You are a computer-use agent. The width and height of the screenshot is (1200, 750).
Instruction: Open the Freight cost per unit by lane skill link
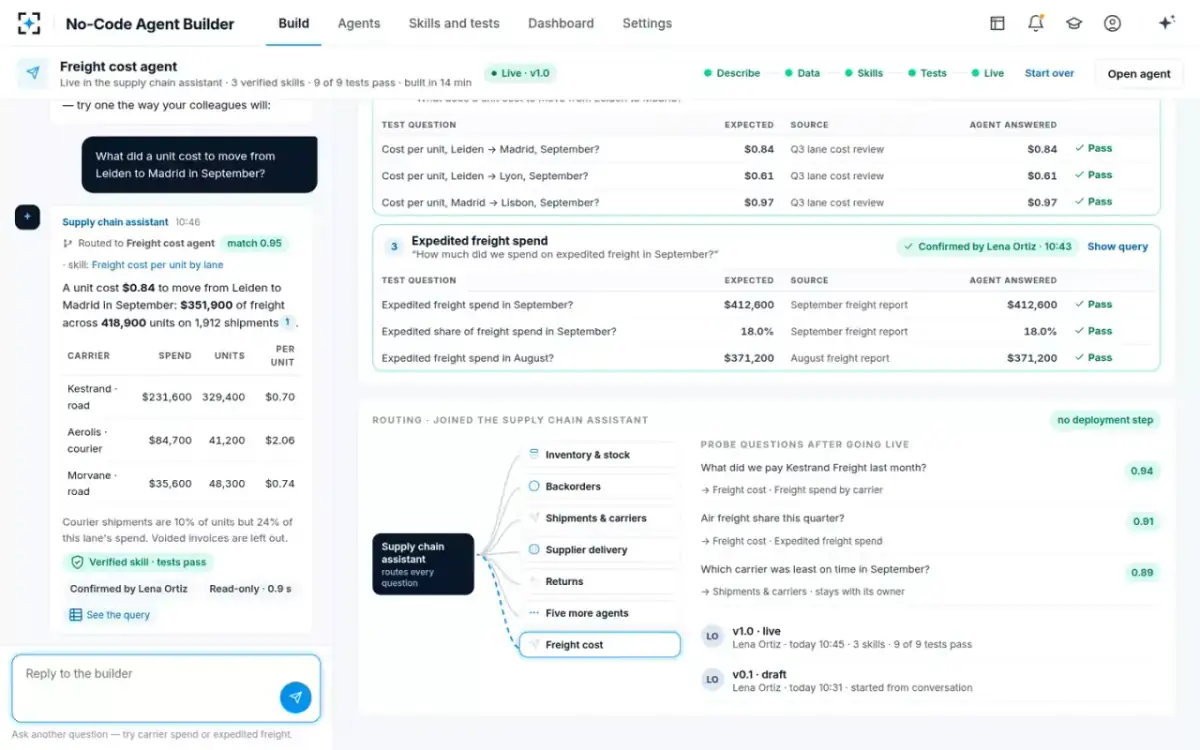tap(157, 265)
